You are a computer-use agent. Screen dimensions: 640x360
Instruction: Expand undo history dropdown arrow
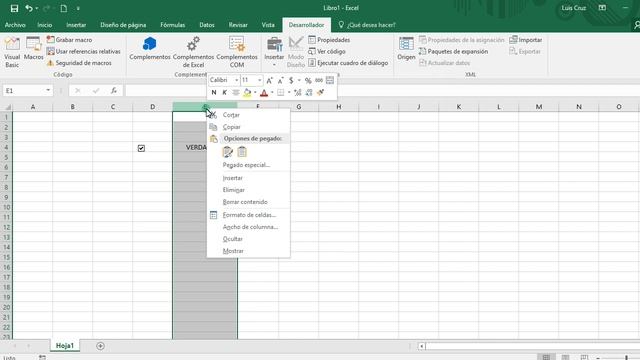pyautogui.click(x=36, y=8)
